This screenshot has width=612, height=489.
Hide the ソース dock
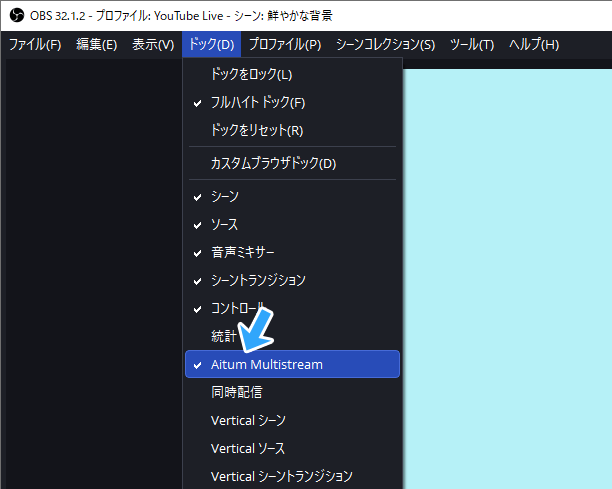[292, 224]
